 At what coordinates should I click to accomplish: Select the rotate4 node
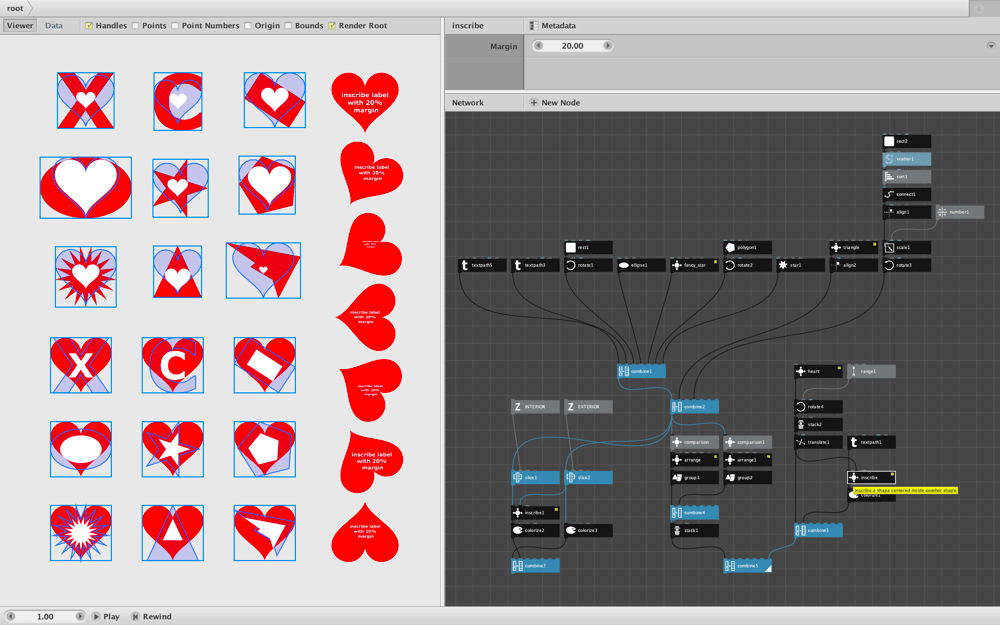[x=818, y=406]
